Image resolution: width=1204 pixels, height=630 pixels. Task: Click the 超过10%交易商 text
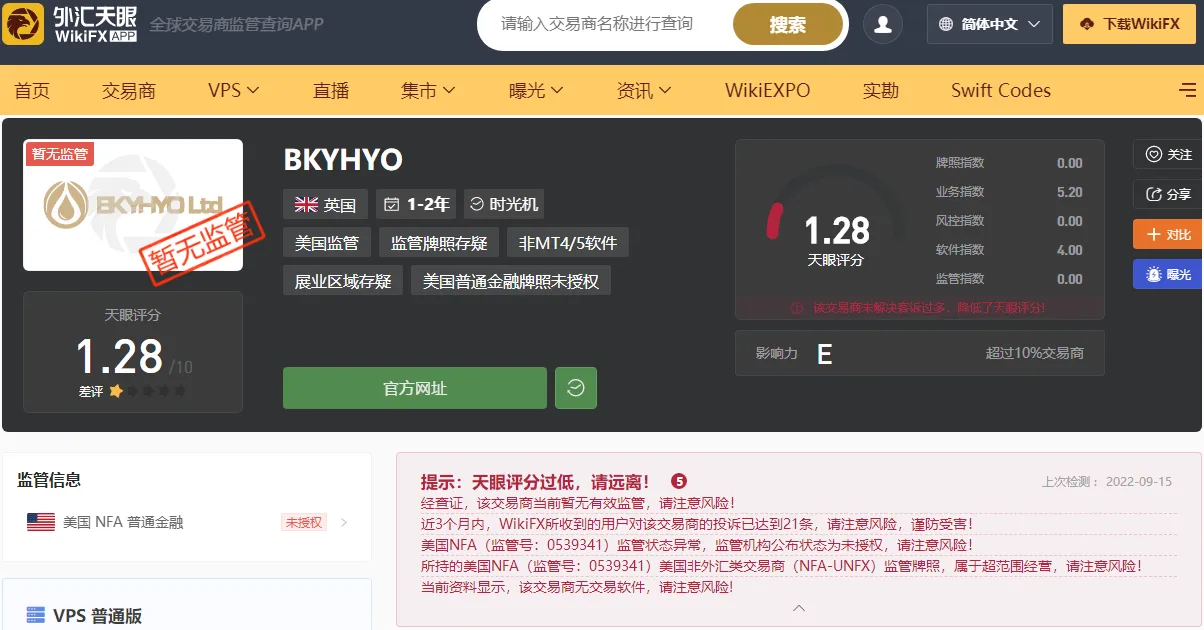1035,353
